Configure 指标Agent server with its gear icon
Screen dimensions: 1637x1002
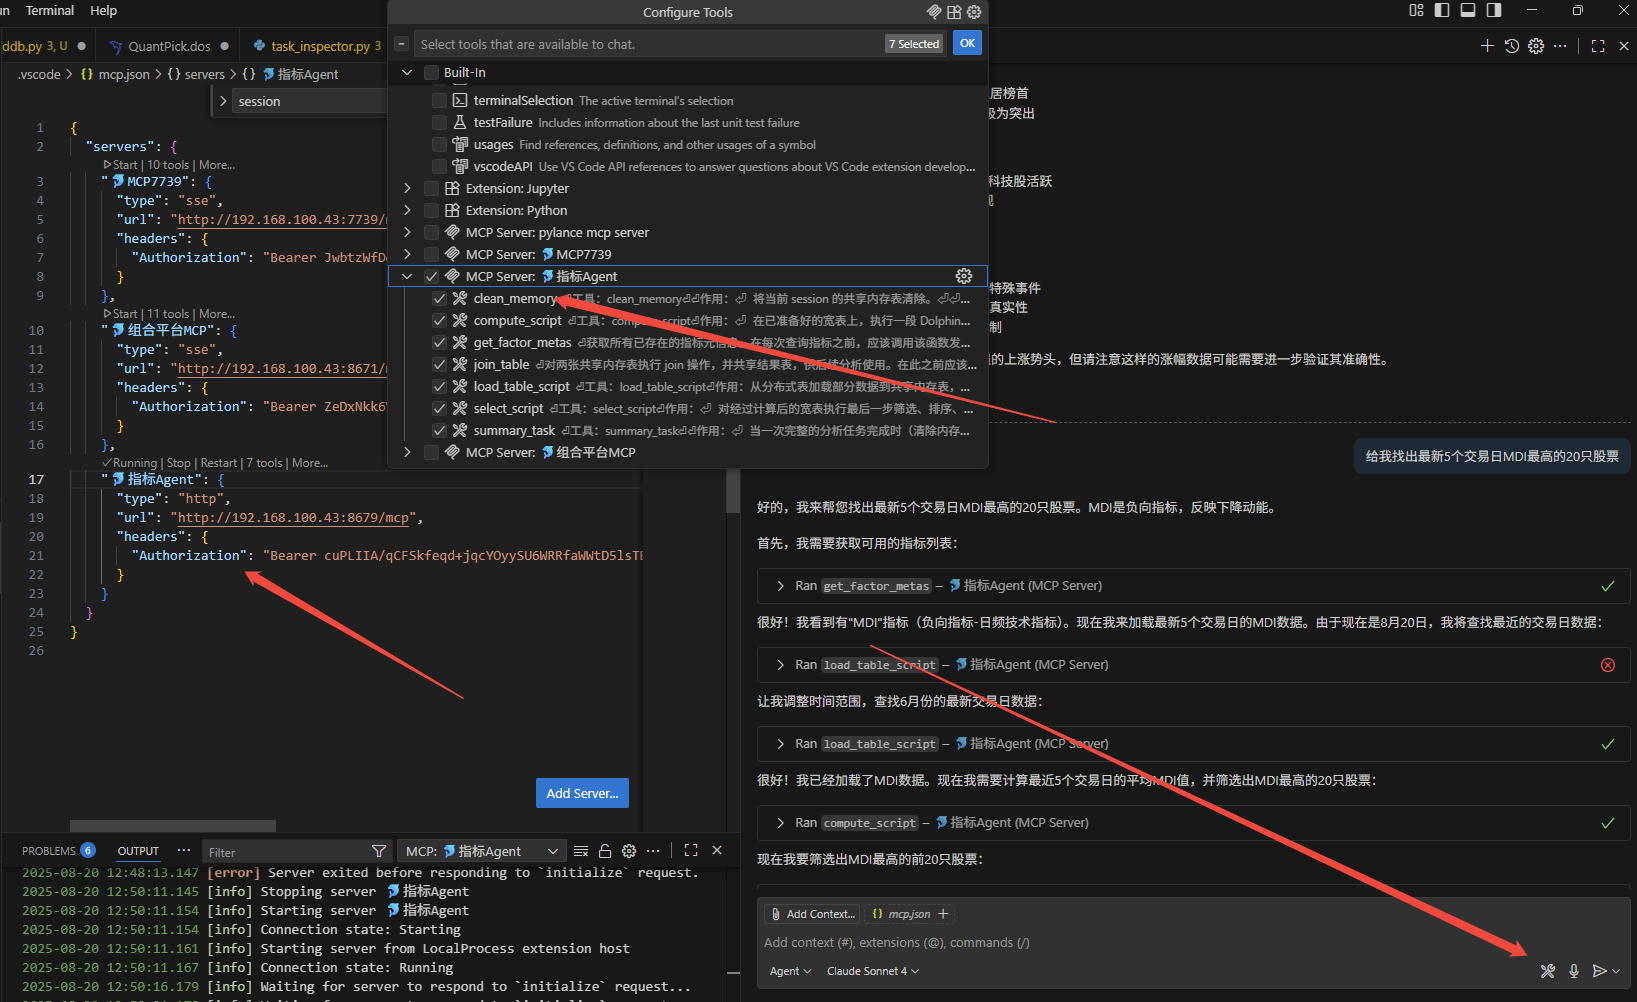click(x=964, y=276)
